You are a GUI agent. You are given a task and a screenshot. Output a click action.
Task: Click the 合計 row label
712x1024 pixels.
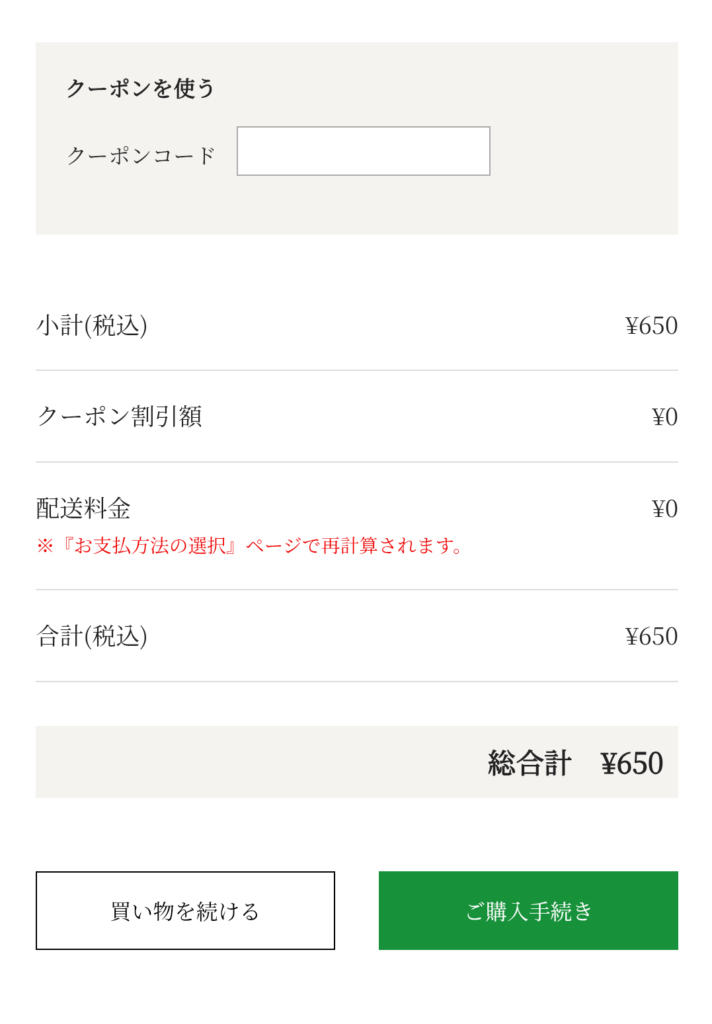[x=60, y=636]
